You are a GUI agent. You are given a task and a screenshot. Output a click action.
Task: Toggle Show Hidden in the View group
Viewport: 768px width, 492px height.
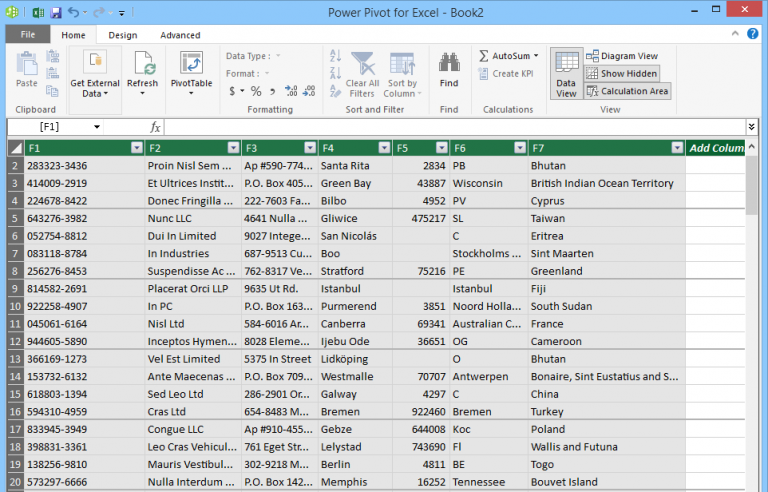pyautogui.click(x=622, y=74)
